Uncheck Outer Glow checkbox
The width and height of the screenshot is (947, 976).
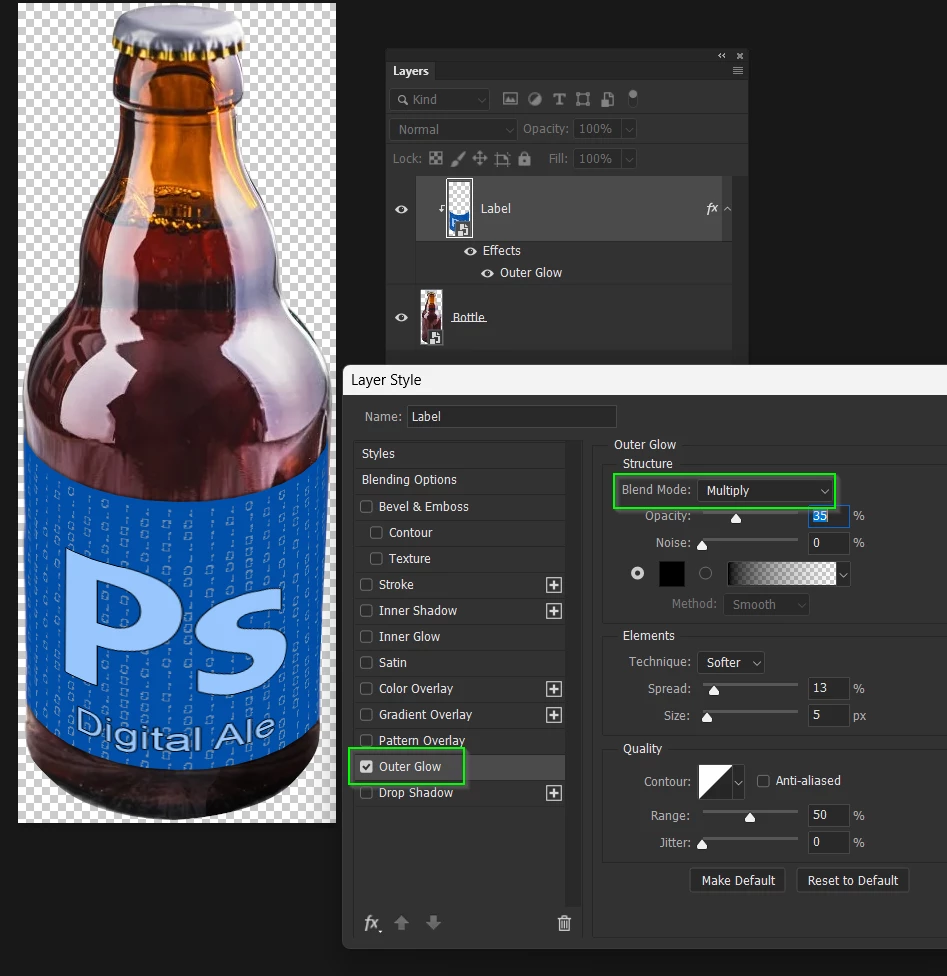click(x=366, y=766)
